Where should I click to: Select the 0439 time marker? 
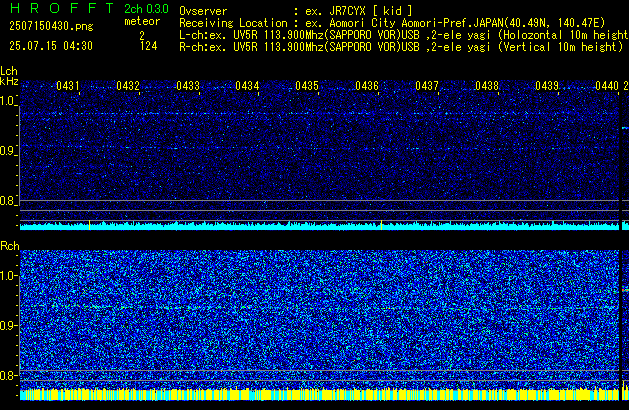547,86
